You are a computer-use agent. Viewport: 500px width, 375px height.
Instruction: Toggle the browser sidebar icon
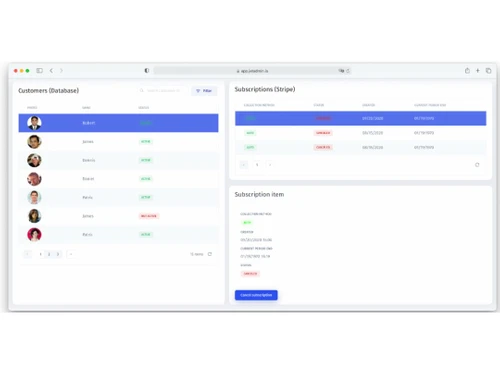tap(39, 71)
